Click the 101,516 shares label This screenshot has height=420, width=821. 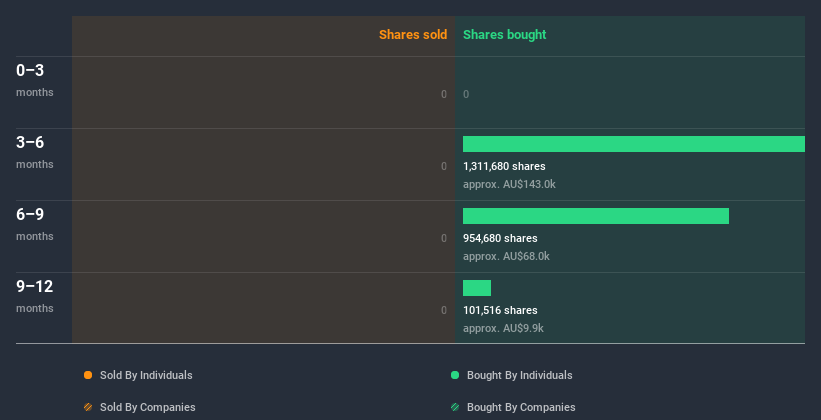point(500,310)
